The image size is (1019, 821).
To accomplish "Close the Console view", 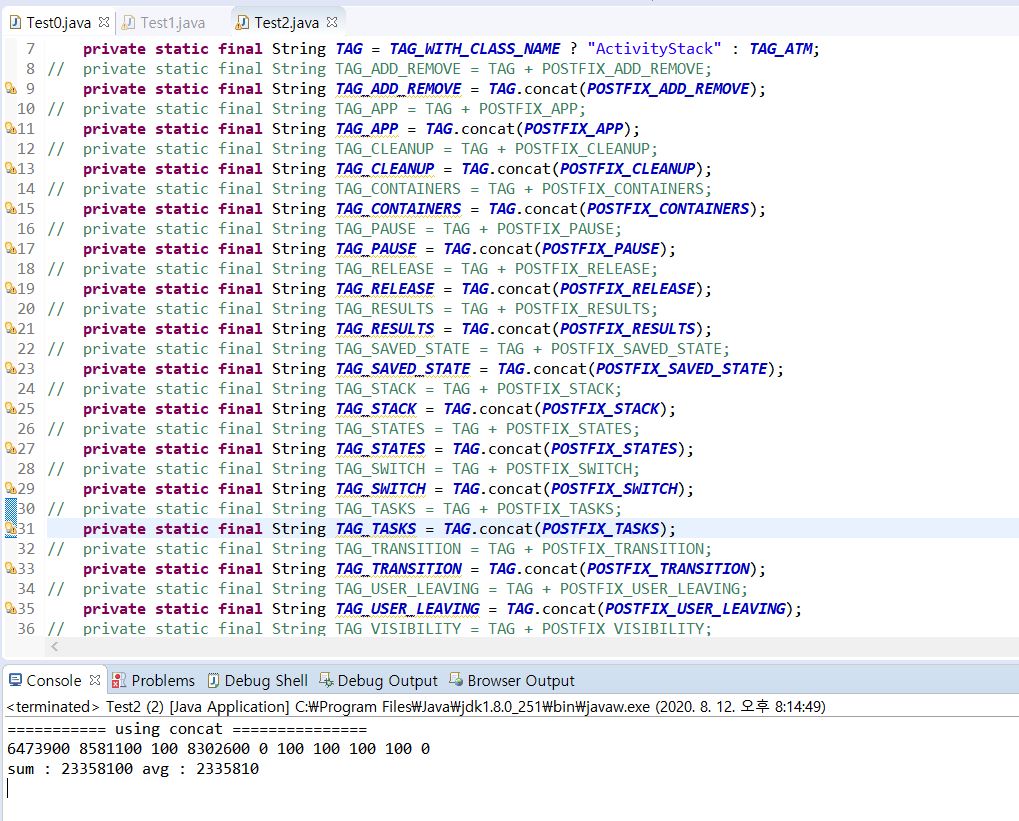I will [95, 680].
